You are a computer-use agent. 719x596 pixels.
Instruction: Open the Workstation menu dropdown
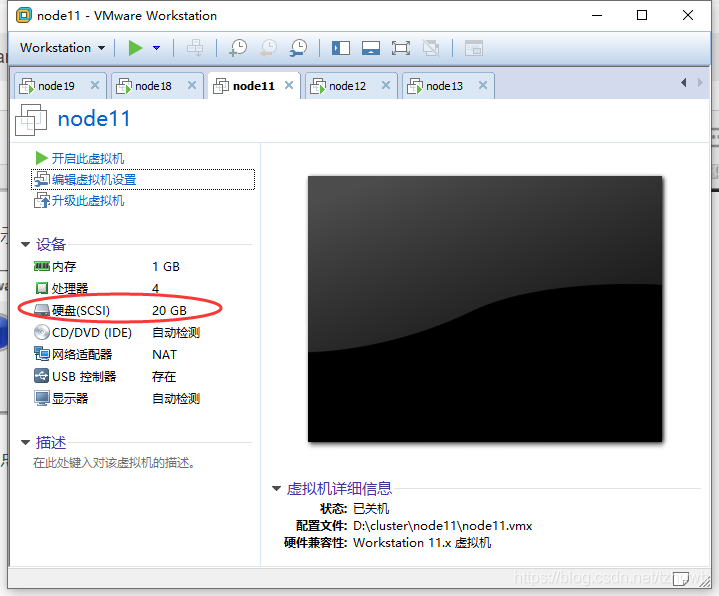pos(62,48)
